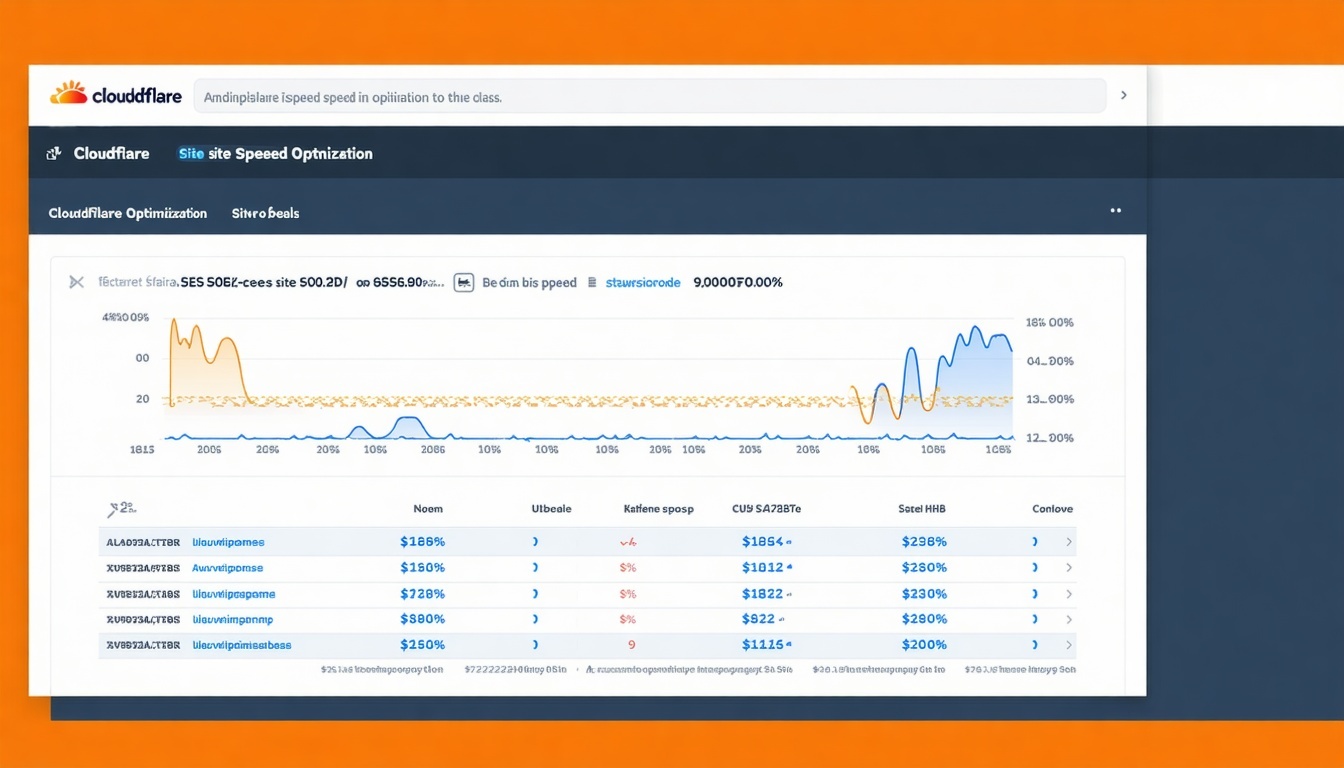Screen dimensions: 1344x768
Task: Click inside the top search field
Action: pyautogui.click(x=650, y=95)
